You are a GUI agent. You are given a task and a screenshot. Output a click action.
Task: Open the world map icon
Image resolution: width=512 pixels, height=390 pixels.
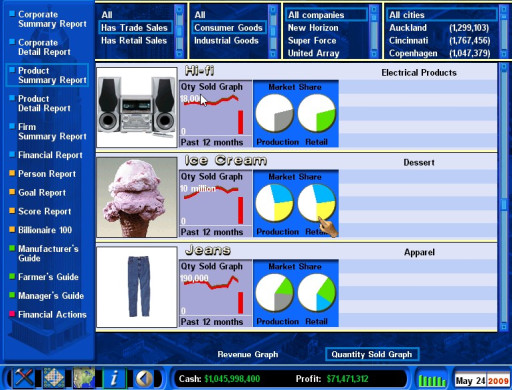click(84, 378)
